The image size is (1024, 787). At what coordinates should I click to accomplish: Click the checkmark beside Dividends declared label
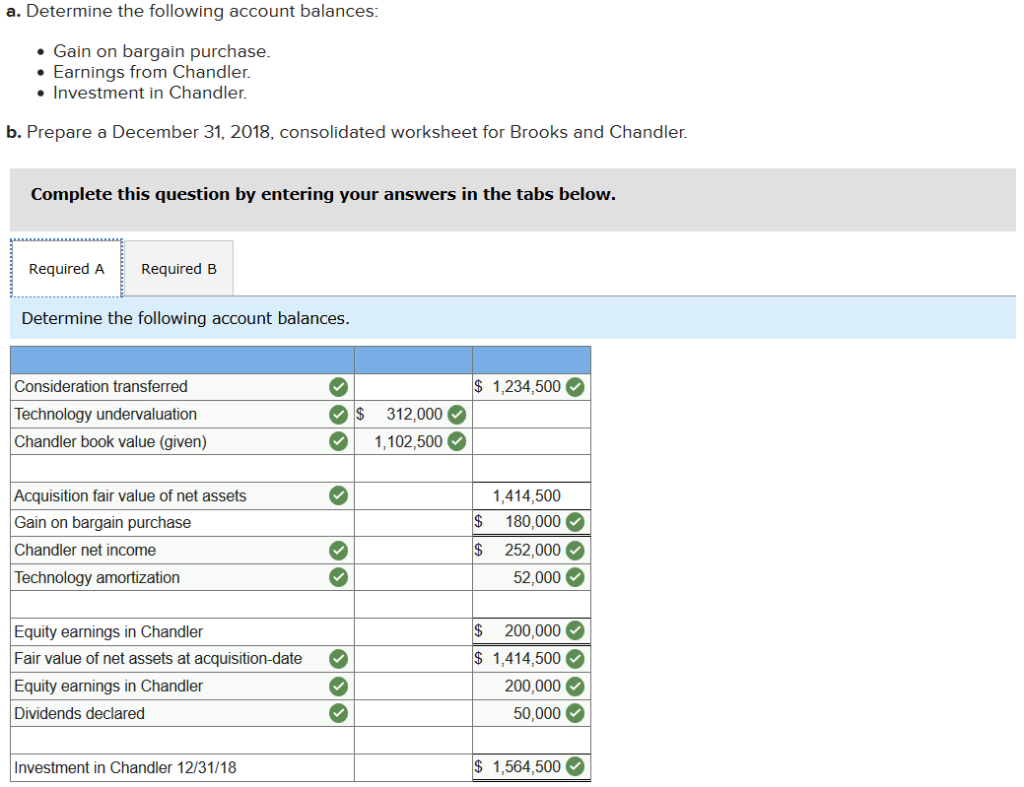(338, 713)
